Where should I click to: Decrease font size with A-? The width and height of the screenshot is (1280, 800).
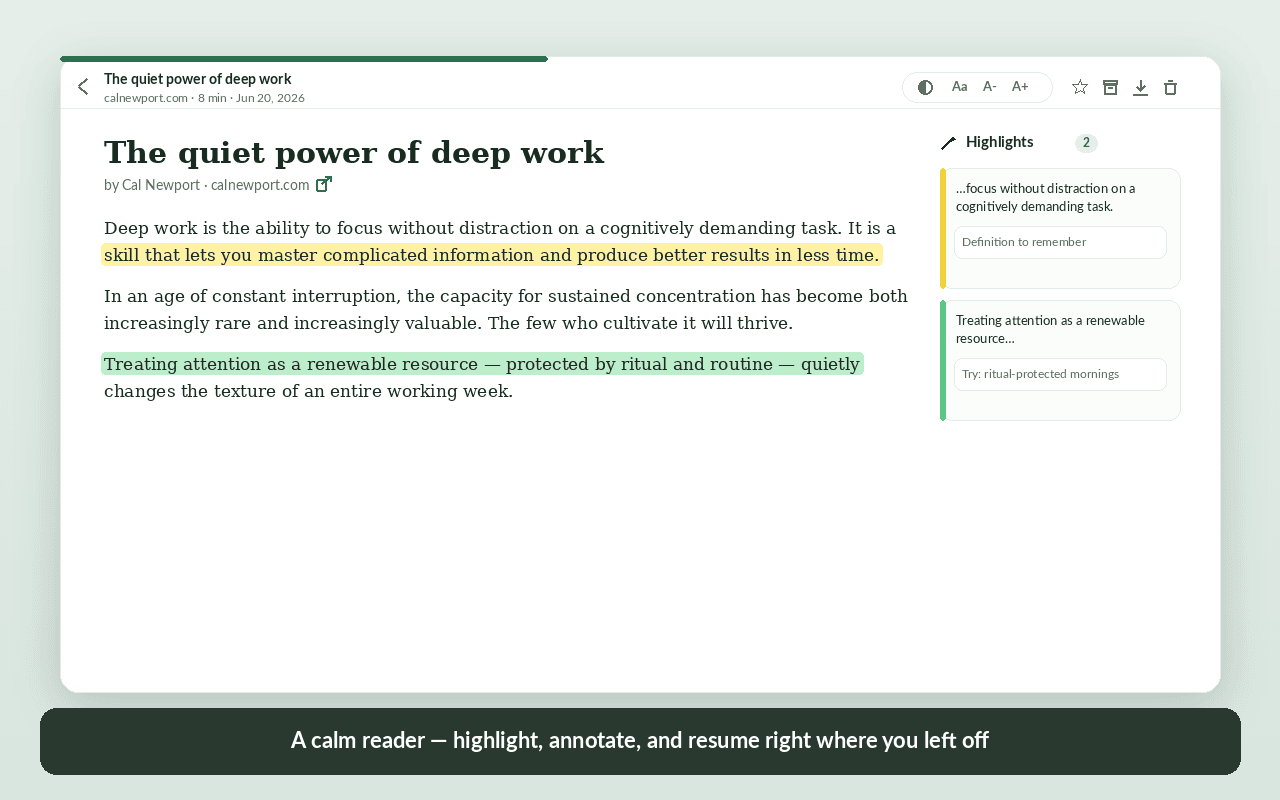click(x=990, y=87)
